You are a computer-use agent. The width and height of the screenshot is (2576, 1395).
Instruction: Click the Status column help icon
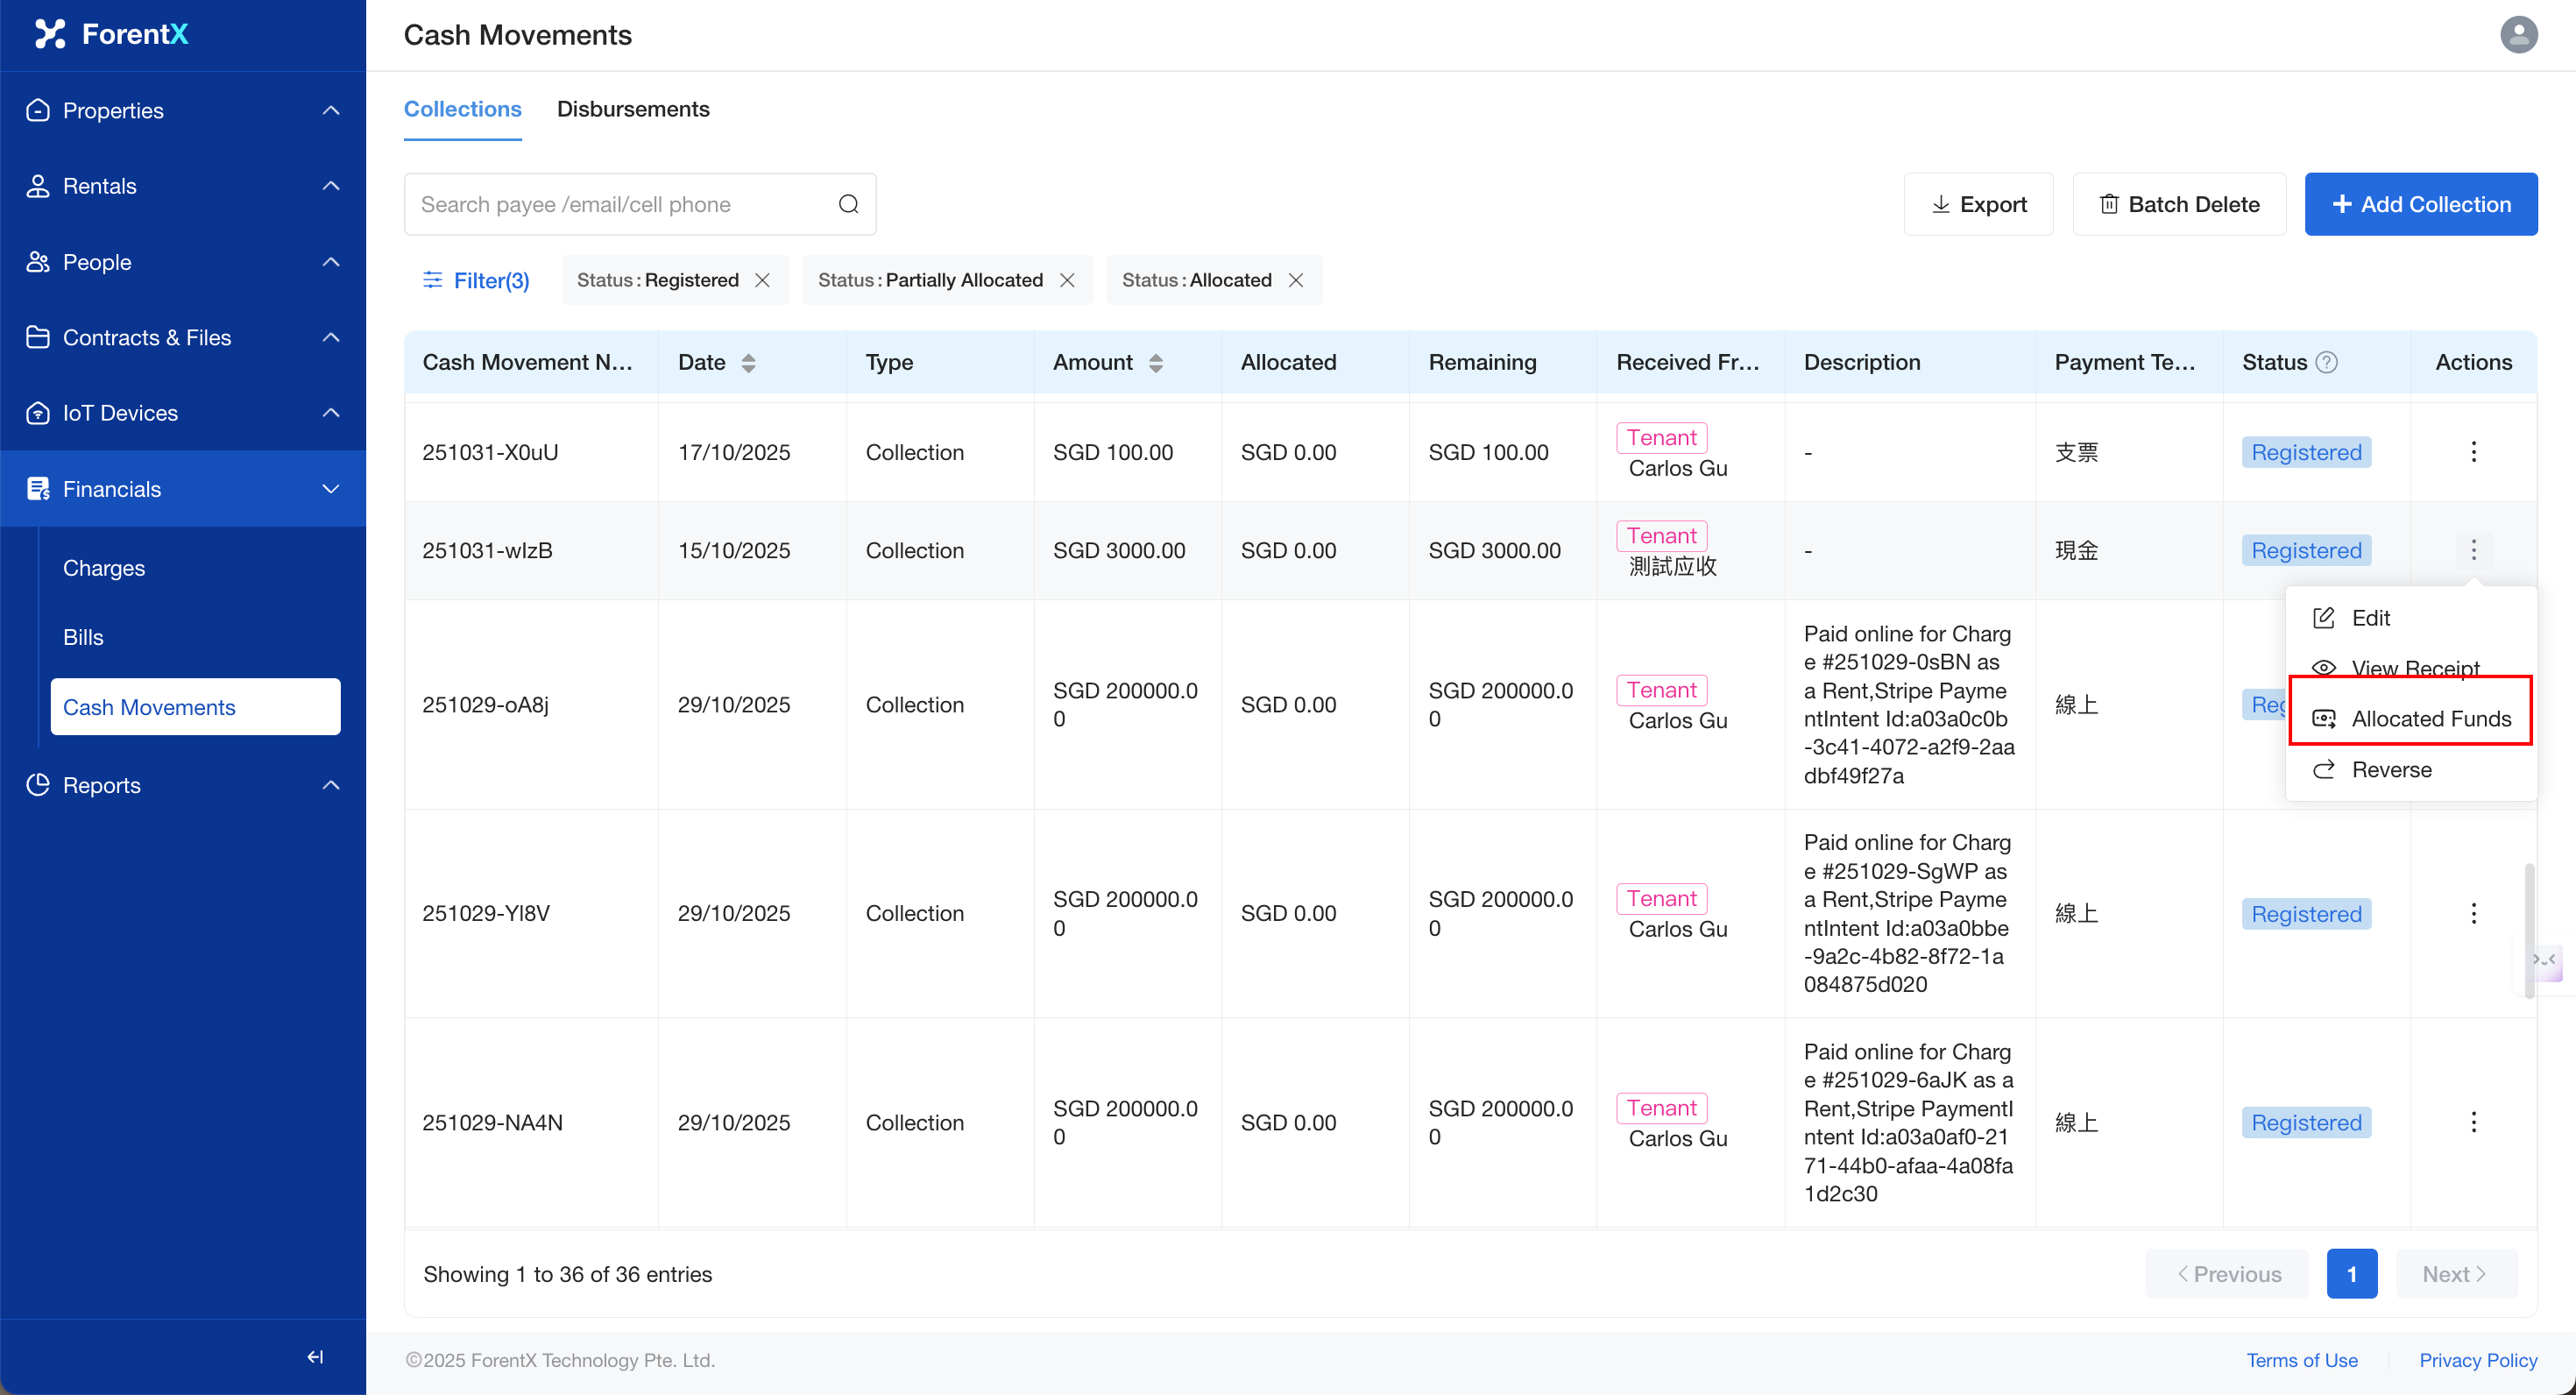(2327, 362)
